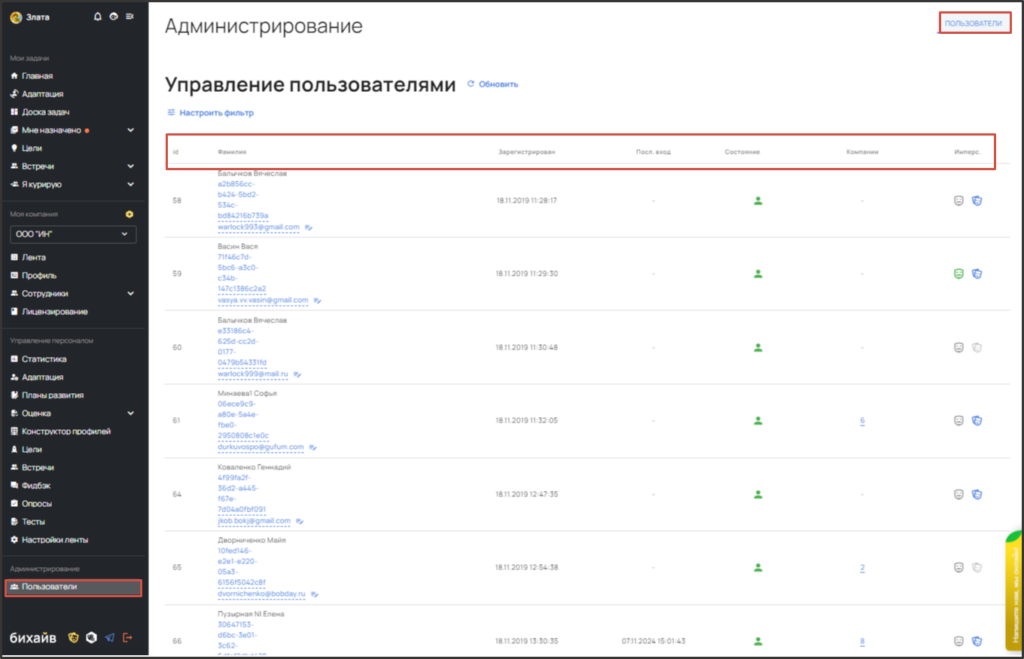
Task: Click the impersonate mask icon for user 58
Action: click(958, 200)
